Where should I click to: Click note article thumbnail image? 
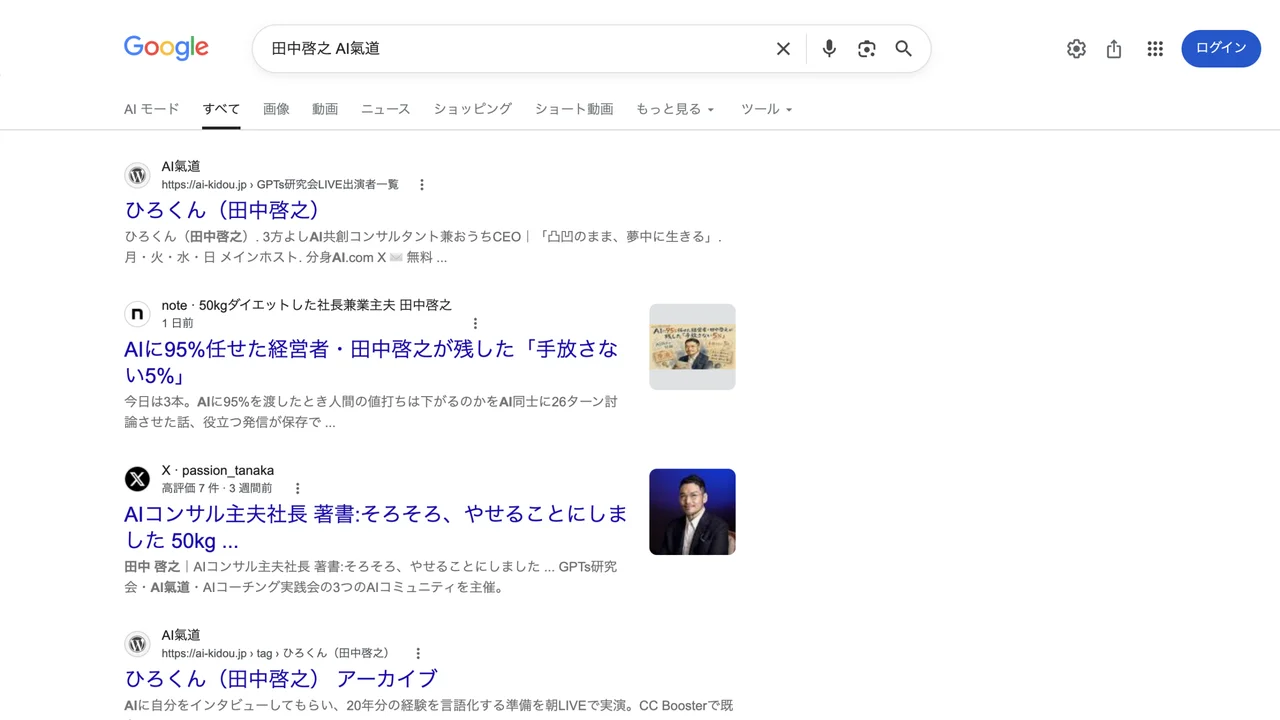(692, 347)
